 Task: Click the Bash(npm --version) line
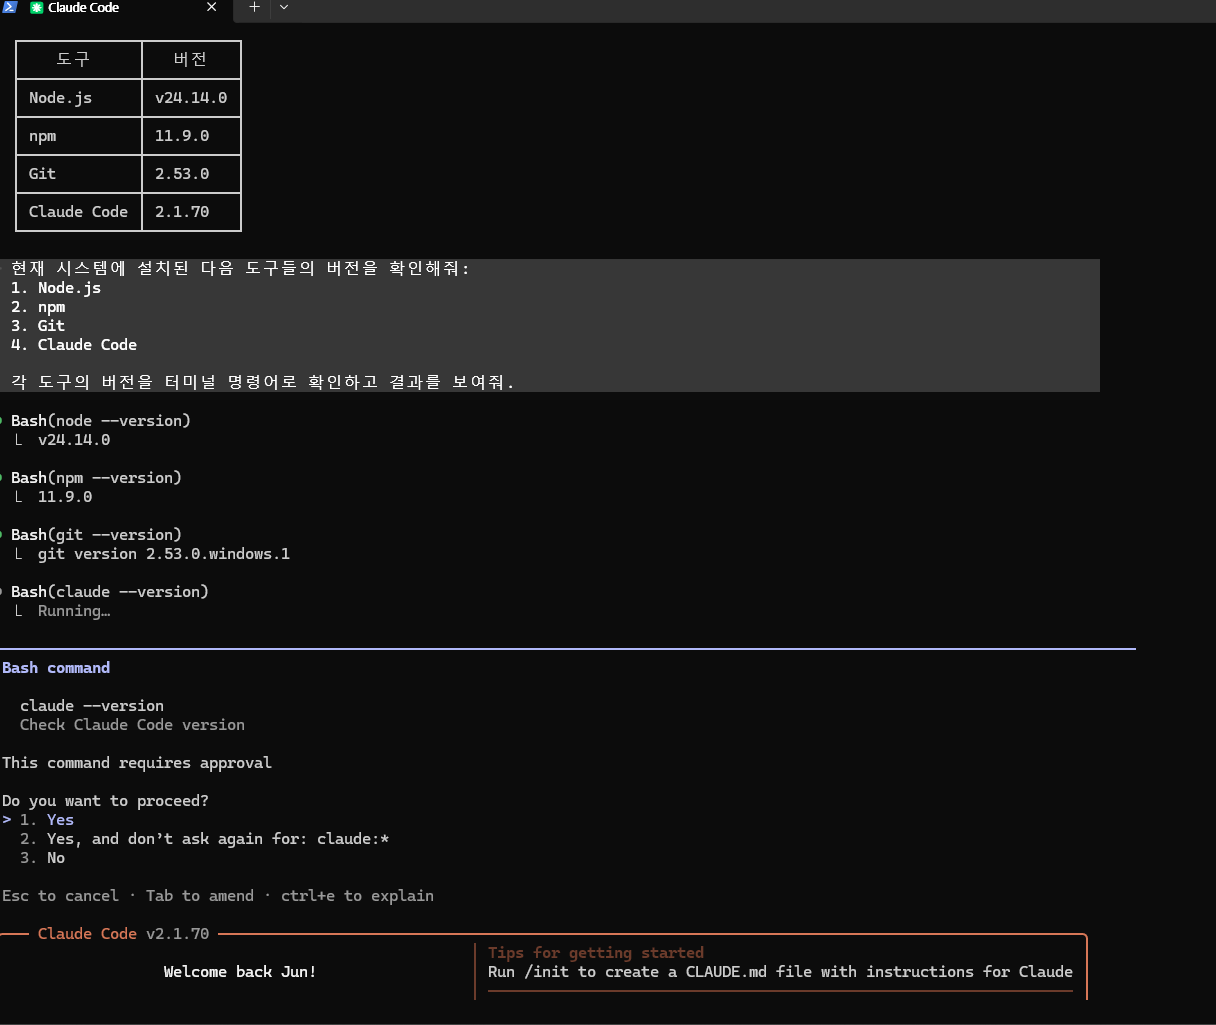pos(96,478)
